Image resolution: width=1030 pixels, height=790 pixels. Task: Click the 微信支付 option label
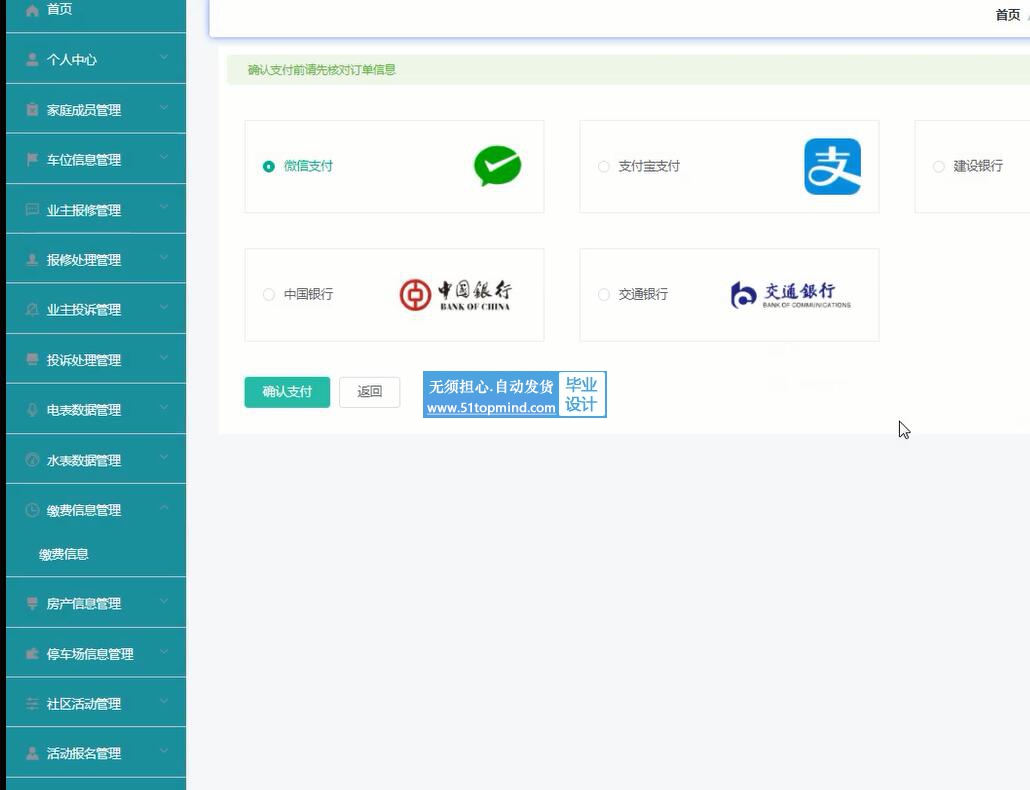(x=308, y=166)
